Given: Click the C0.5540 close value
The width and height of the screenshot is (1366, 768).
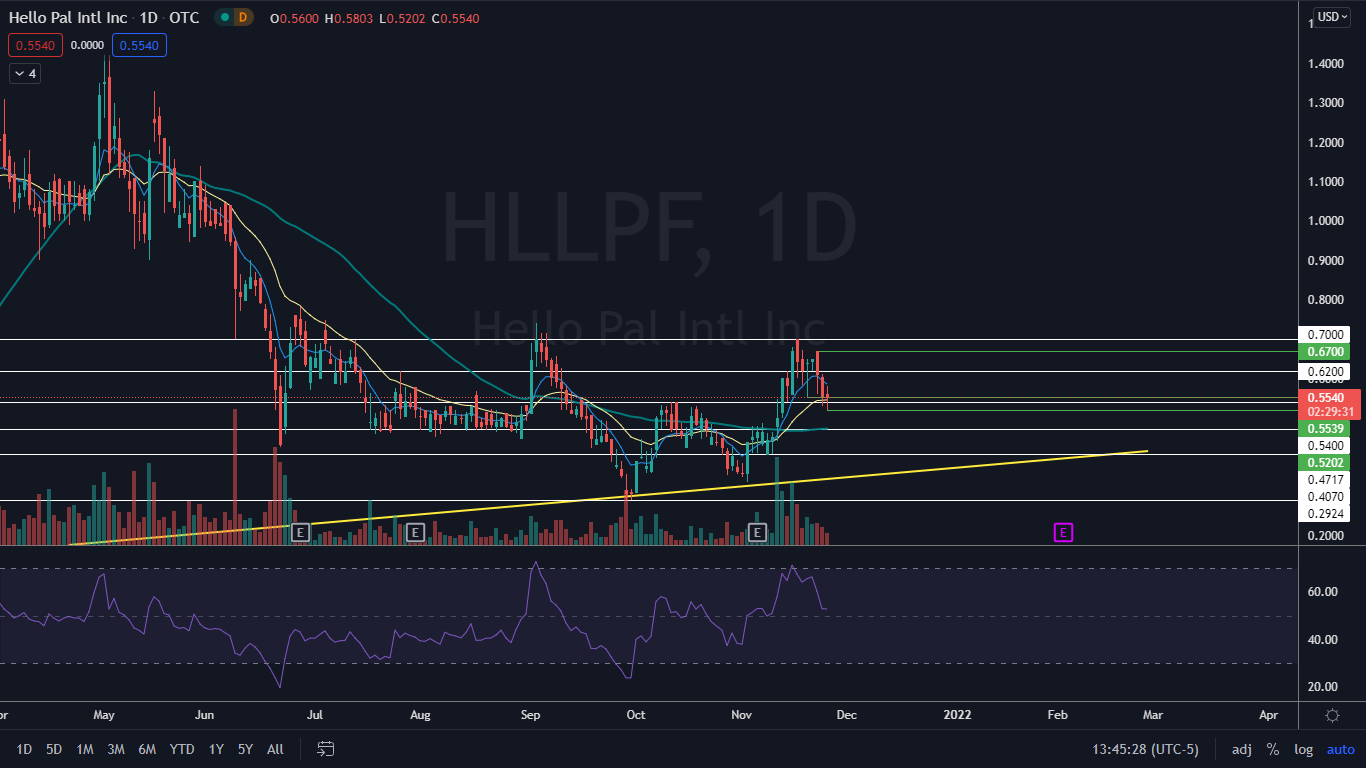Looking at the screenshot, I should [x=454, y=18].
